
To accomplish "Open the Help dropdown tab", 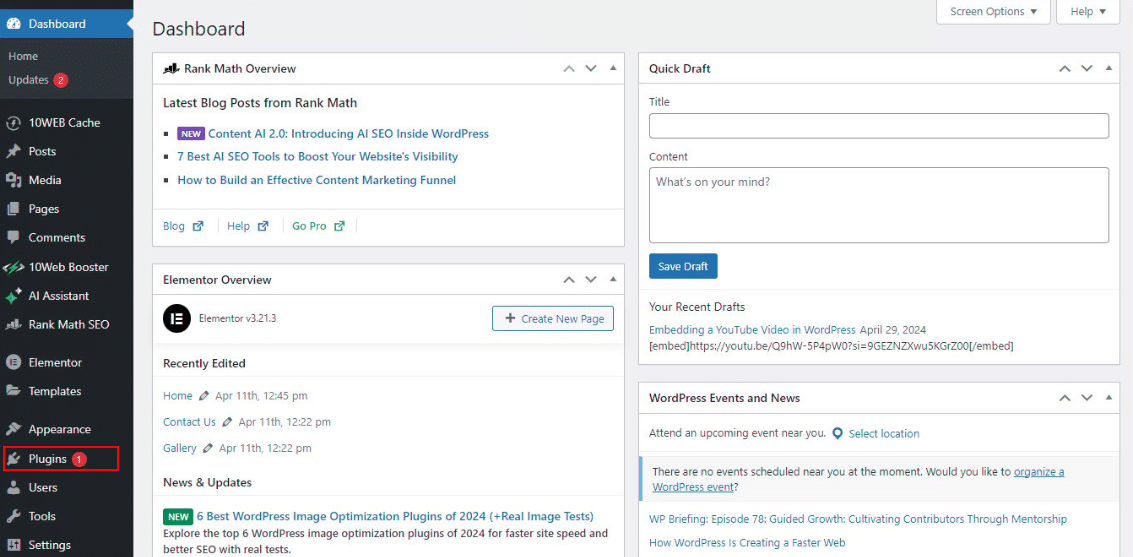I will 1088,12.
